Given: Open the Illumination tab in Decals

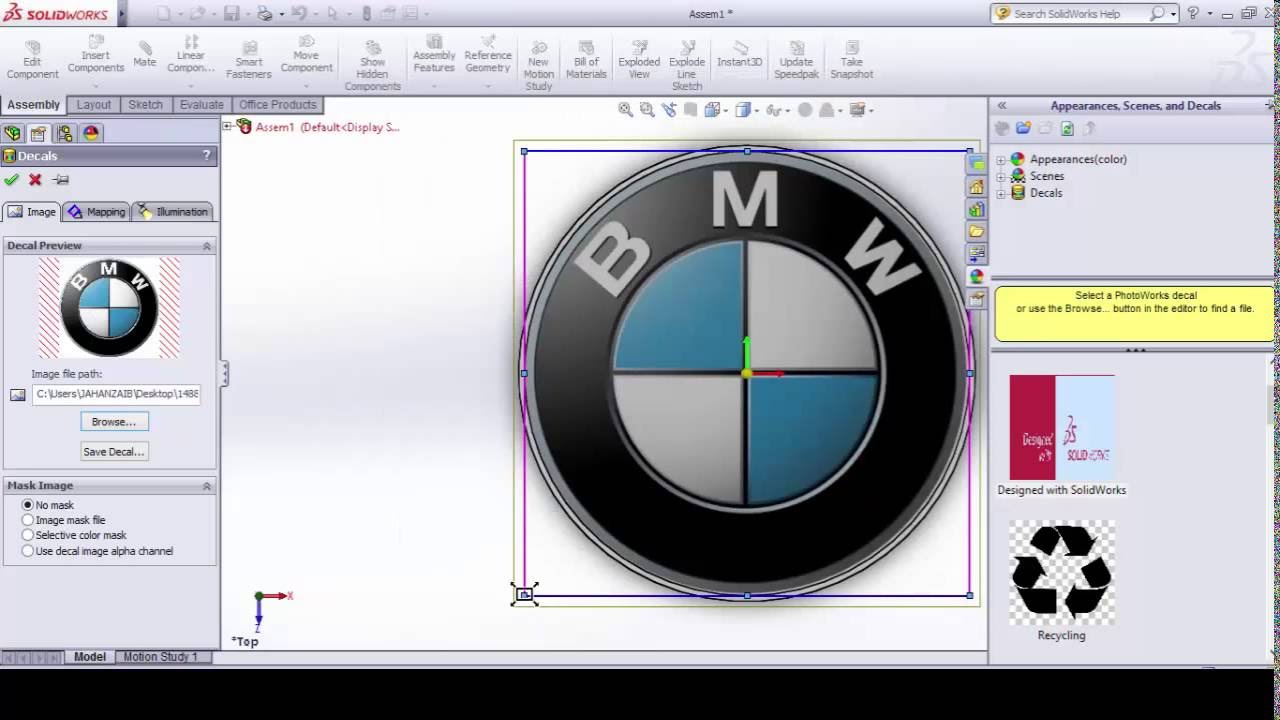Looking at the screenshot, I should coord(173,211).
